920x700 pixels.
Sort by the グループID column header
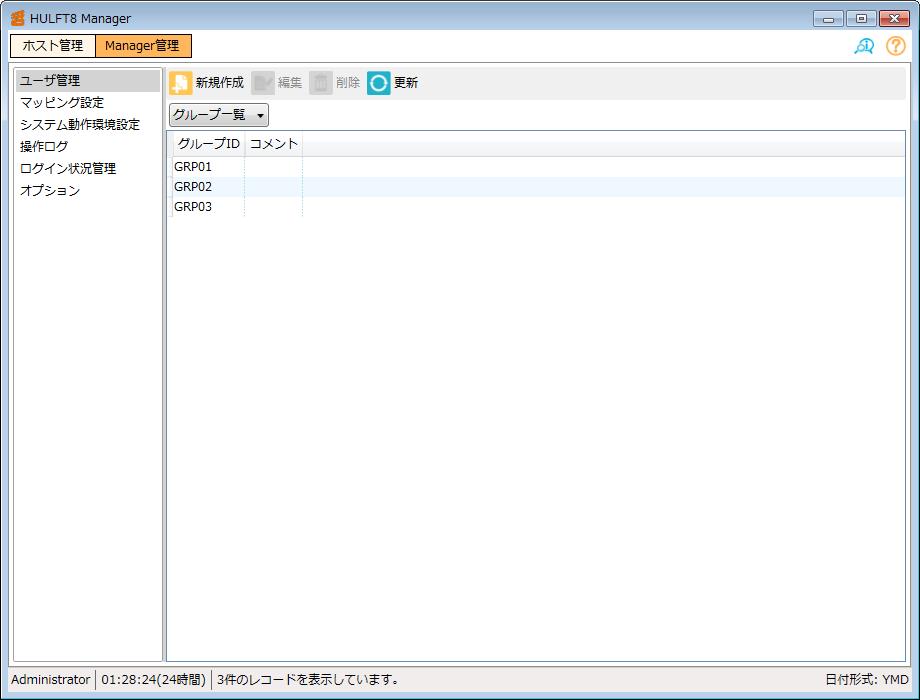208,144
